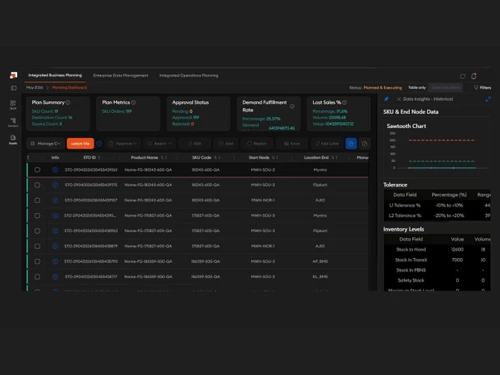Screen dimensions: 500x375
Task: Click the Add button
Action: 226,144
